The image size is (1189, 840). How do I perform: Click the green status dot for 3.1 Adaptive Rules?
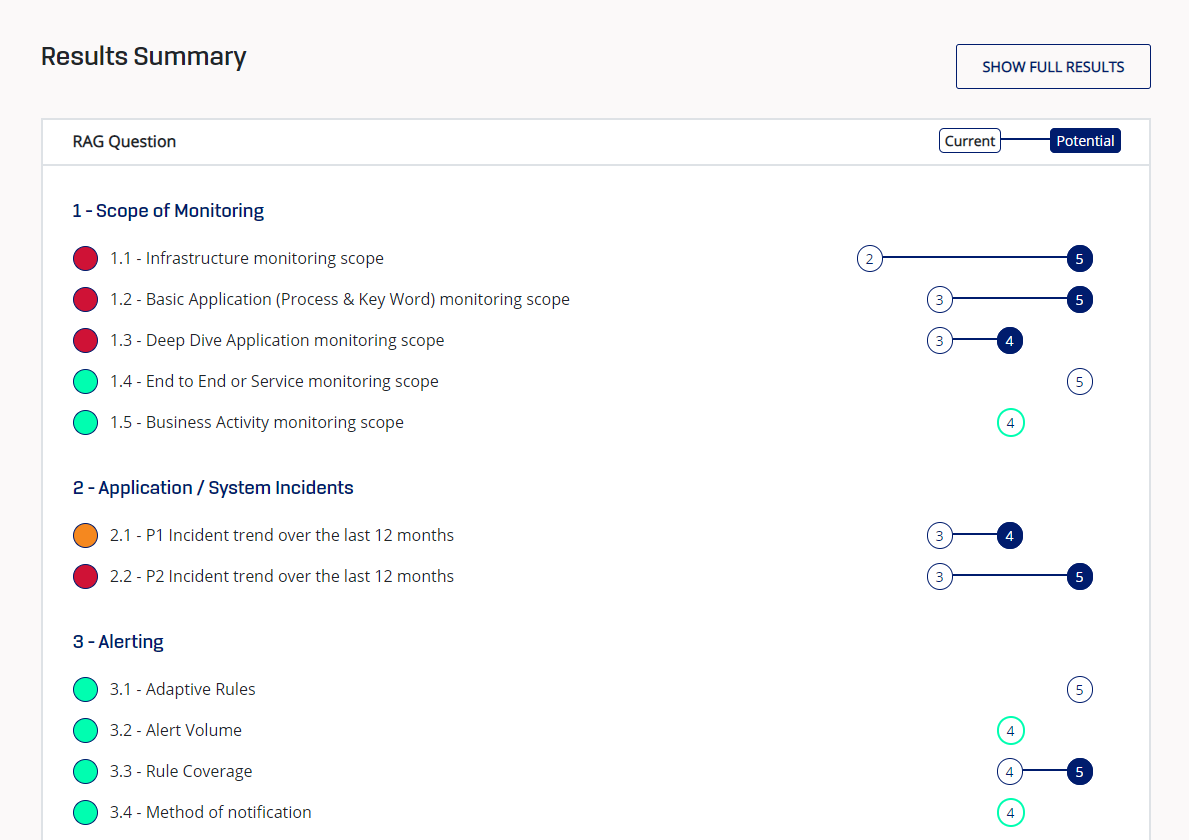(86, 689)
